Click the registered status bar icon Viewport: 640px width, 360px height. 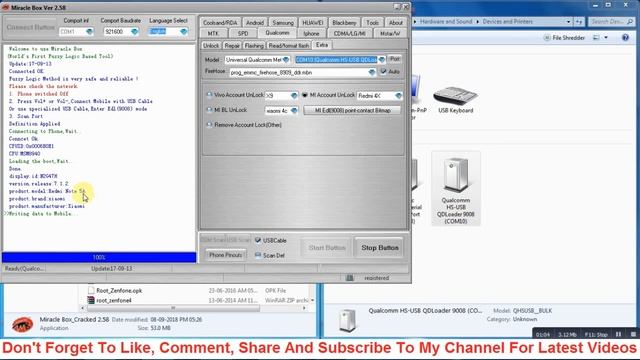point(350,278)
